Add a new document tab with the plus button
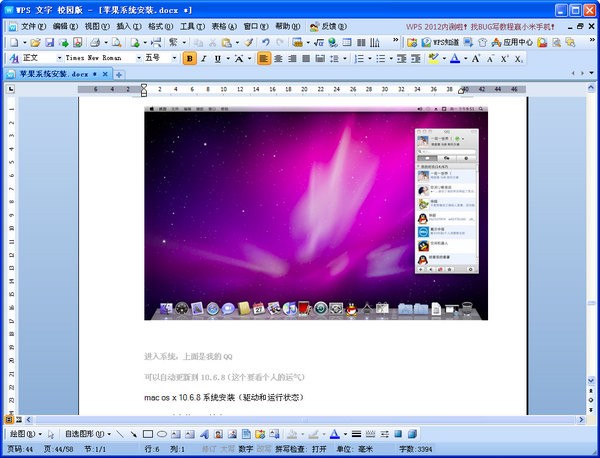This screenshot has width=600, height=458. pyautogui.click(x=119, y=75)
